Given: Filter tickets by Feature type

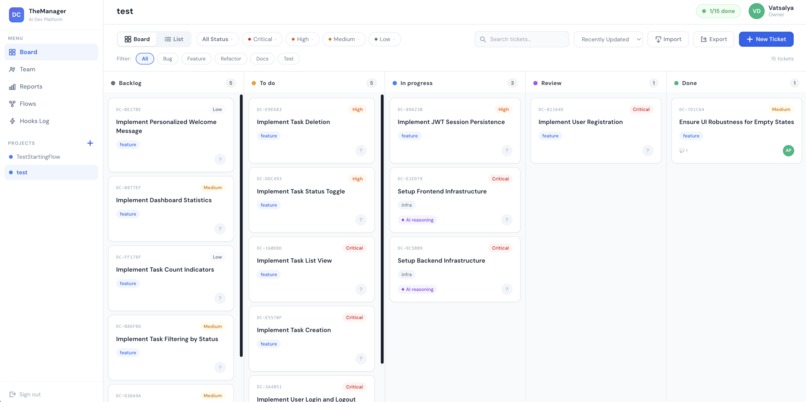Looking at the screenshot, I should tap(196, 59).
